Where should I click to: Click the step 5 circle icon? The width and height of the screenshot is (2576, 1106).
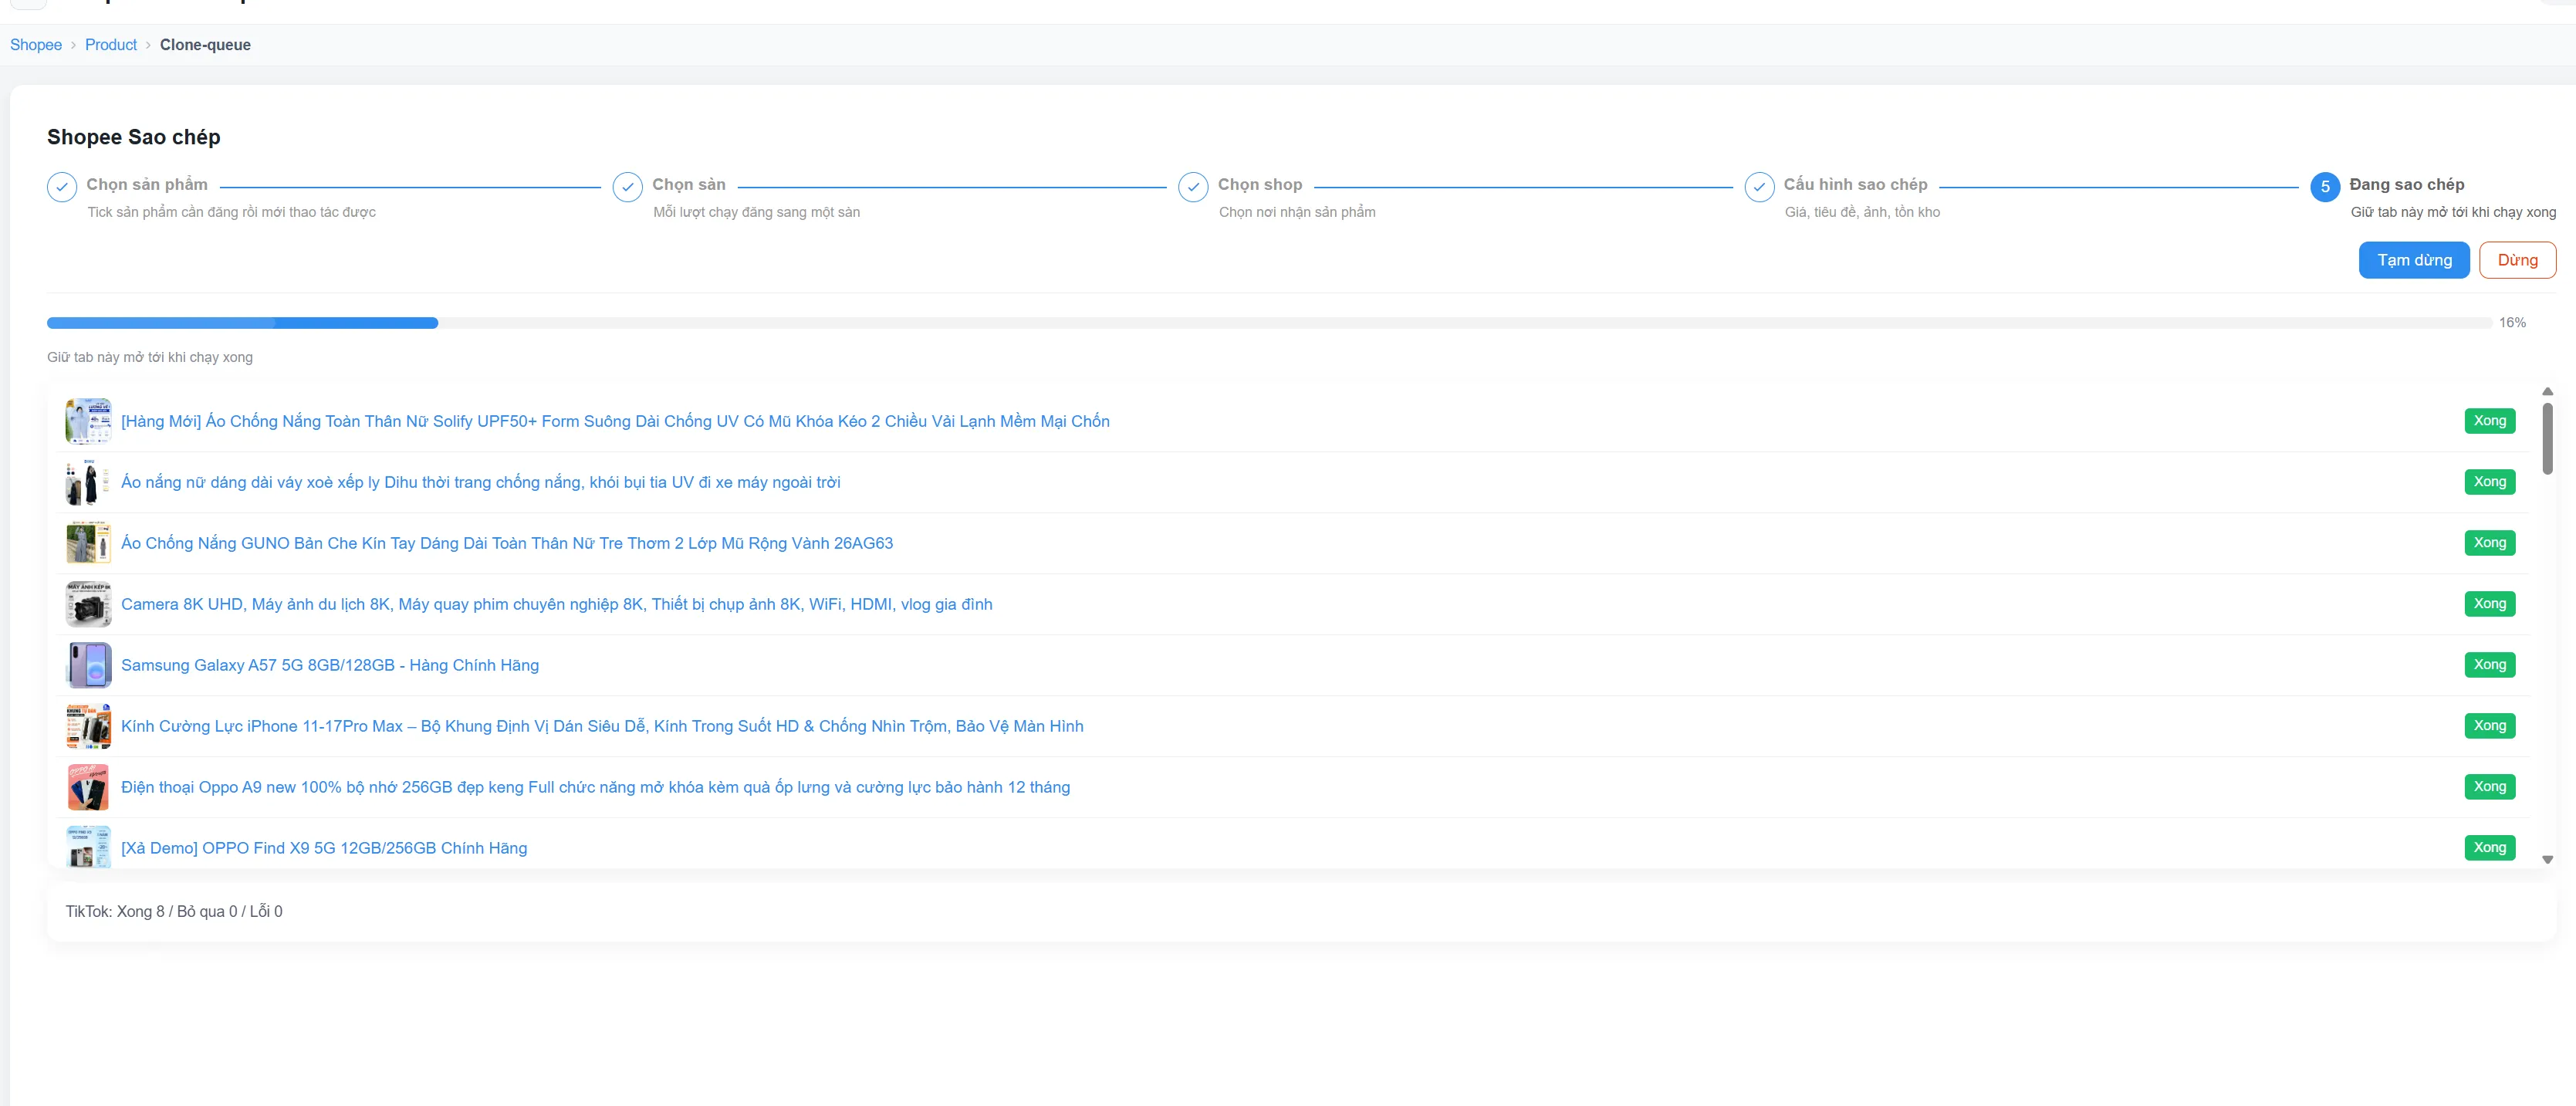(x=2325, y=187)
